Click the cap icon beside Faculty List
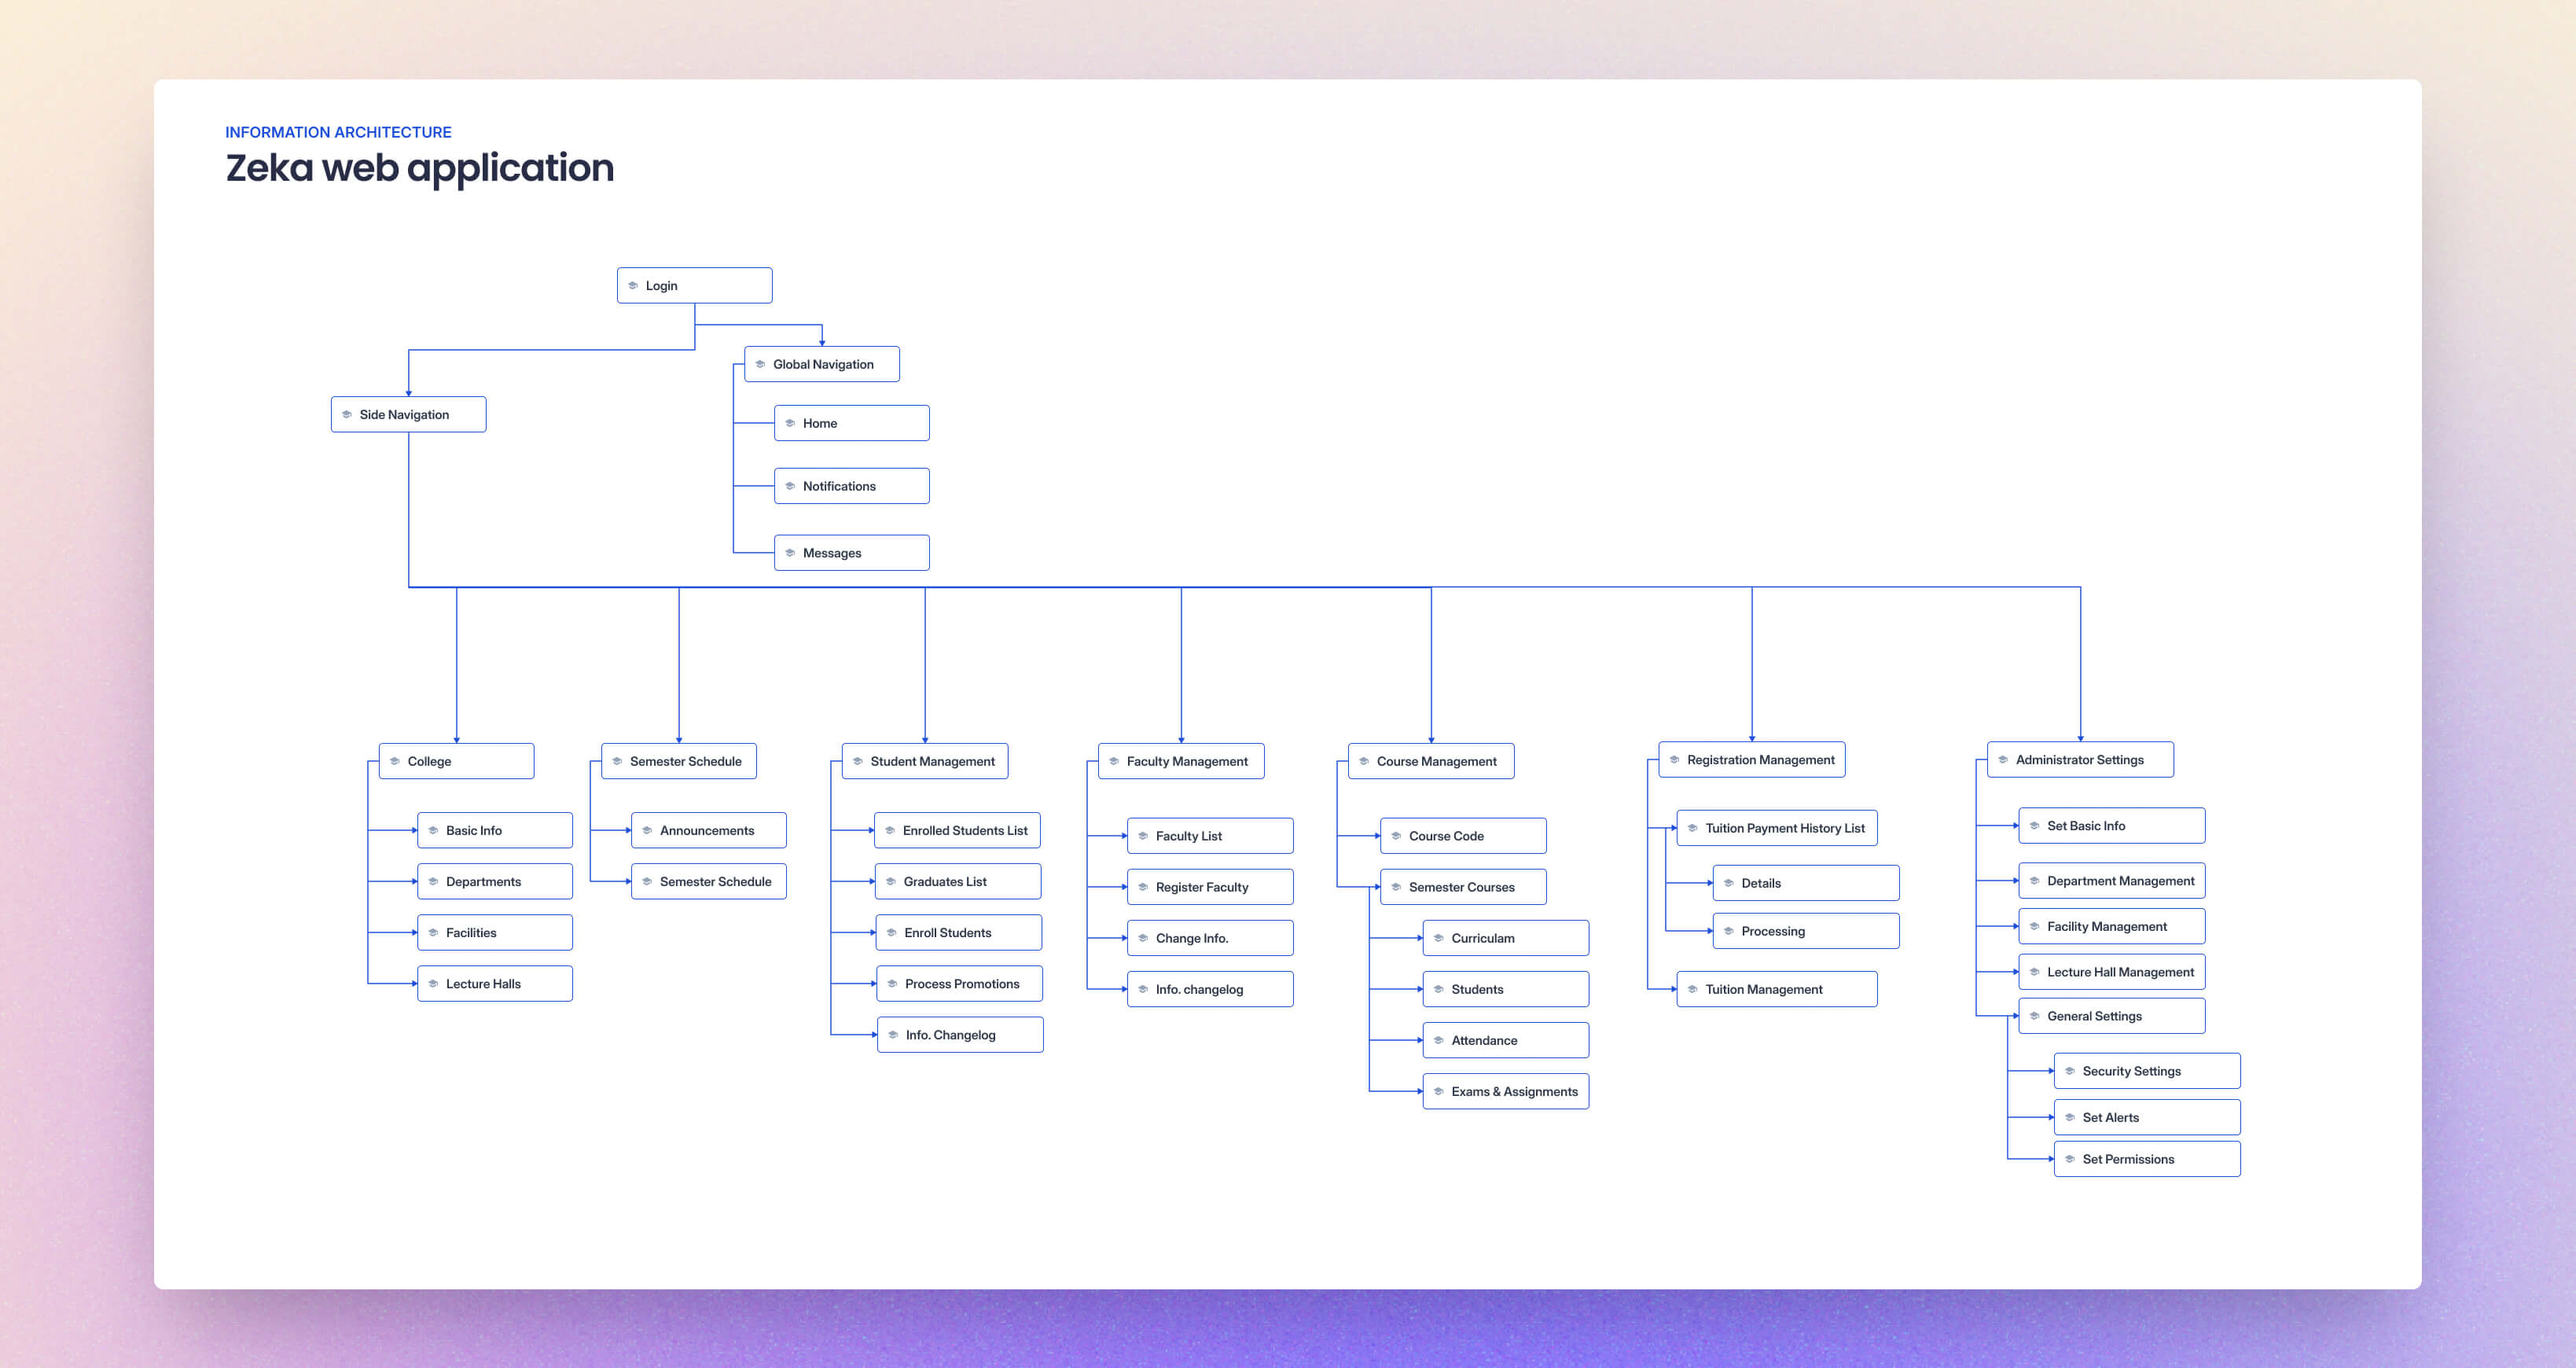 1143,836
